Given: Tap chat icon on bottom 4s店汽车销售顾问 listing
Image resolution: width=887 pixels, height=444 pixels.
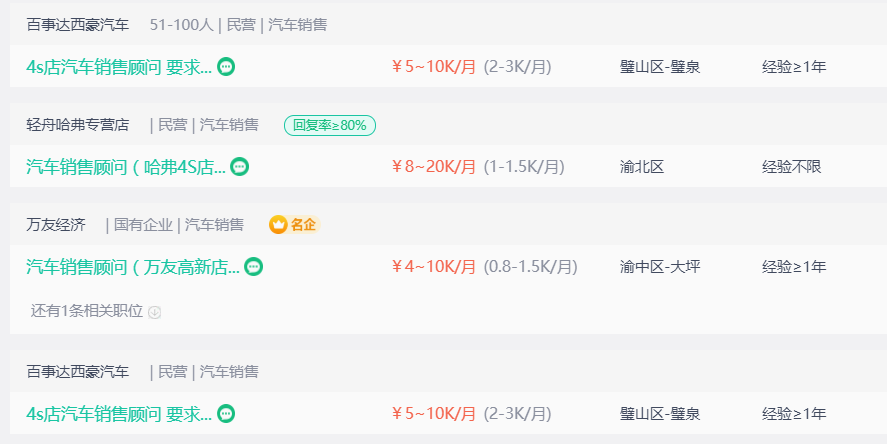Looking at the screenshot, I should click(226, 413).
